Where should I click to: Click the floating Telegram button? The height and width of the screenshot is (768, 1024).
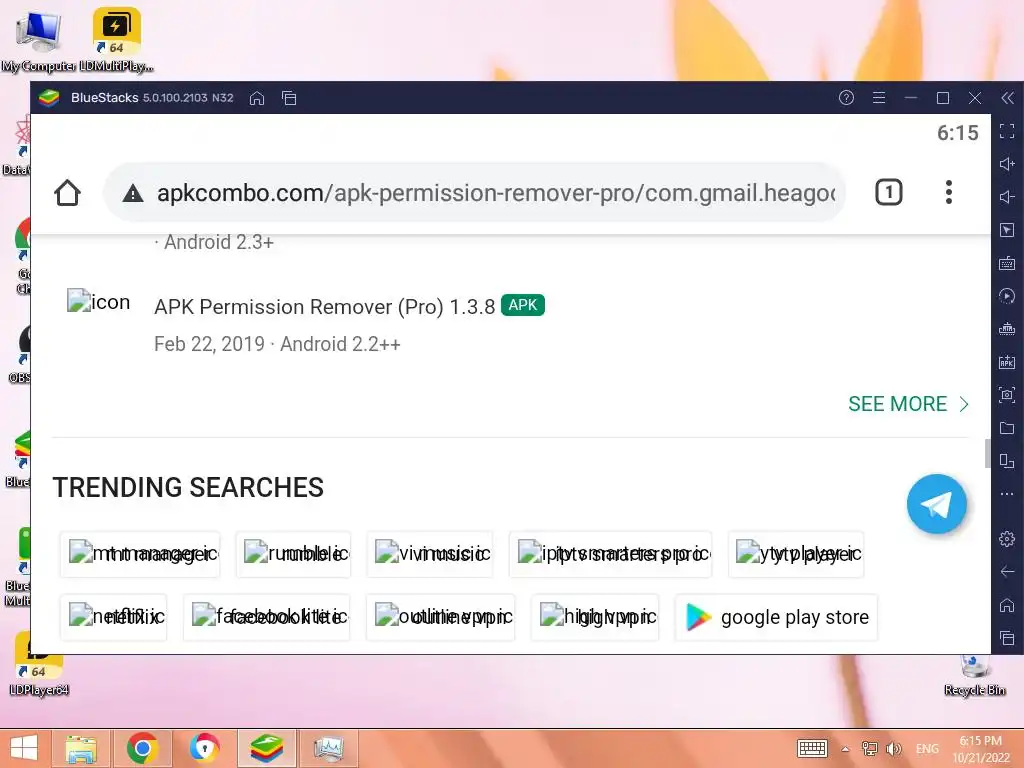pos(936,504)
